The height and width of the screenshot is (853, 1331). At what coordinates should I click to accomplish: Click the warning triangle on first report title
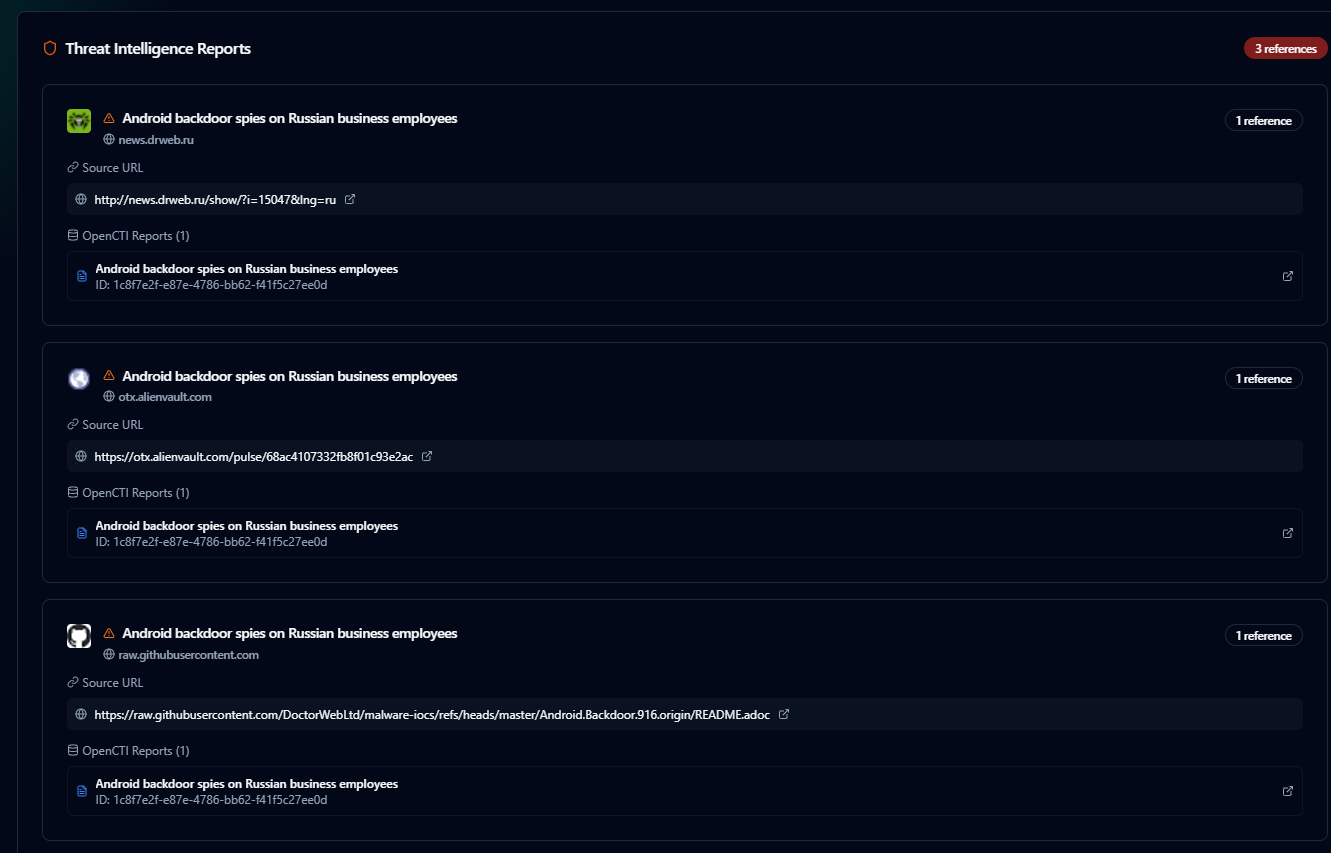pyautogui.click(x=109, y=118)
